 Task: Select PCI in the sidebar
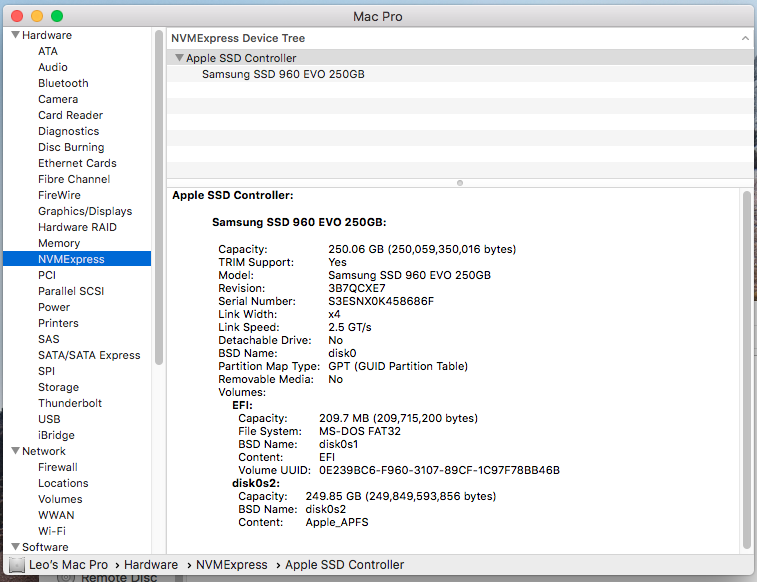(x=47, y=275)
